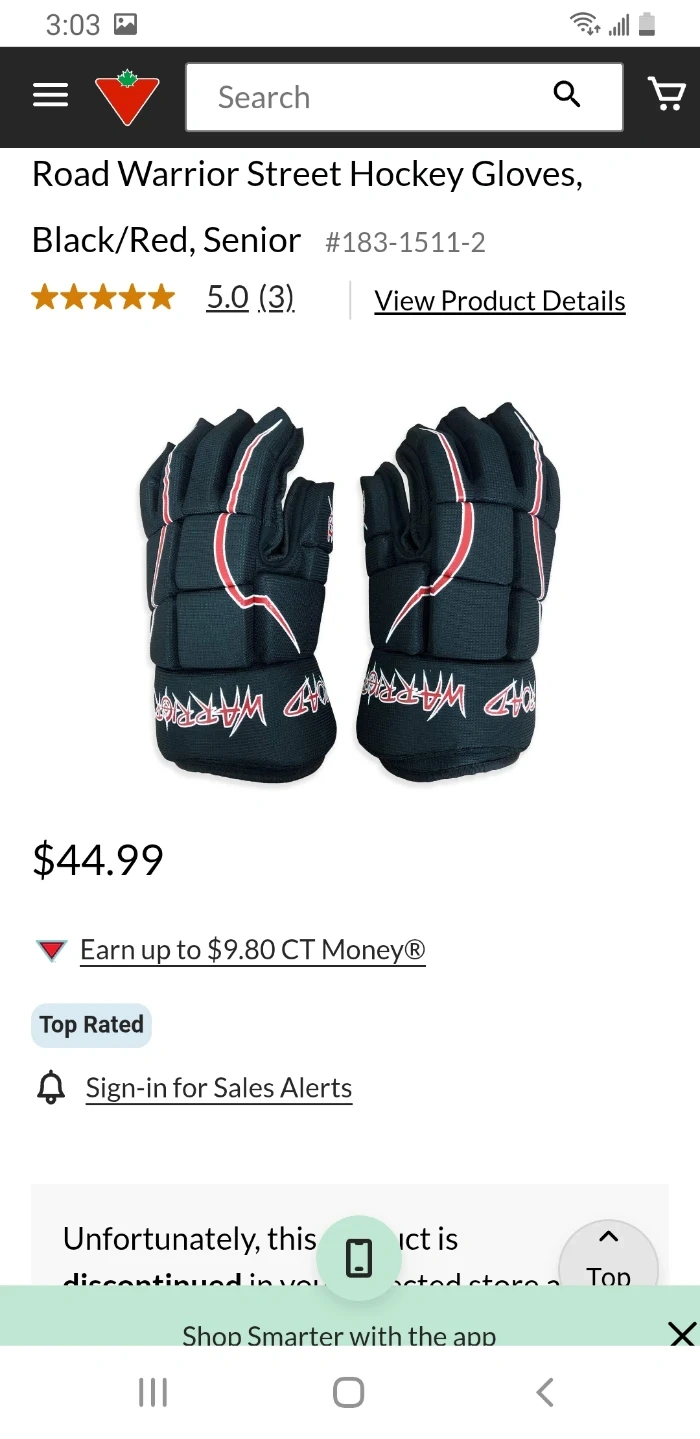Tap Sign-in for Sales Alerts link

[219, 1088]
